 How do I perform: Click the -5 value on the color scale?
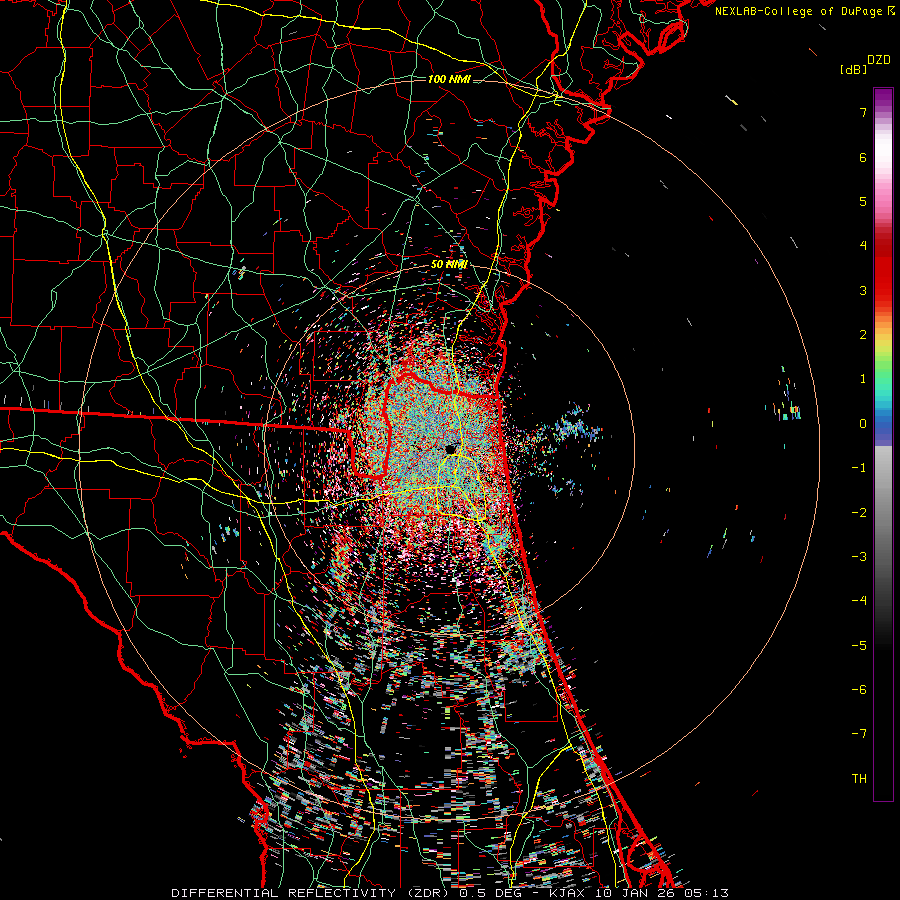(859, 645)
